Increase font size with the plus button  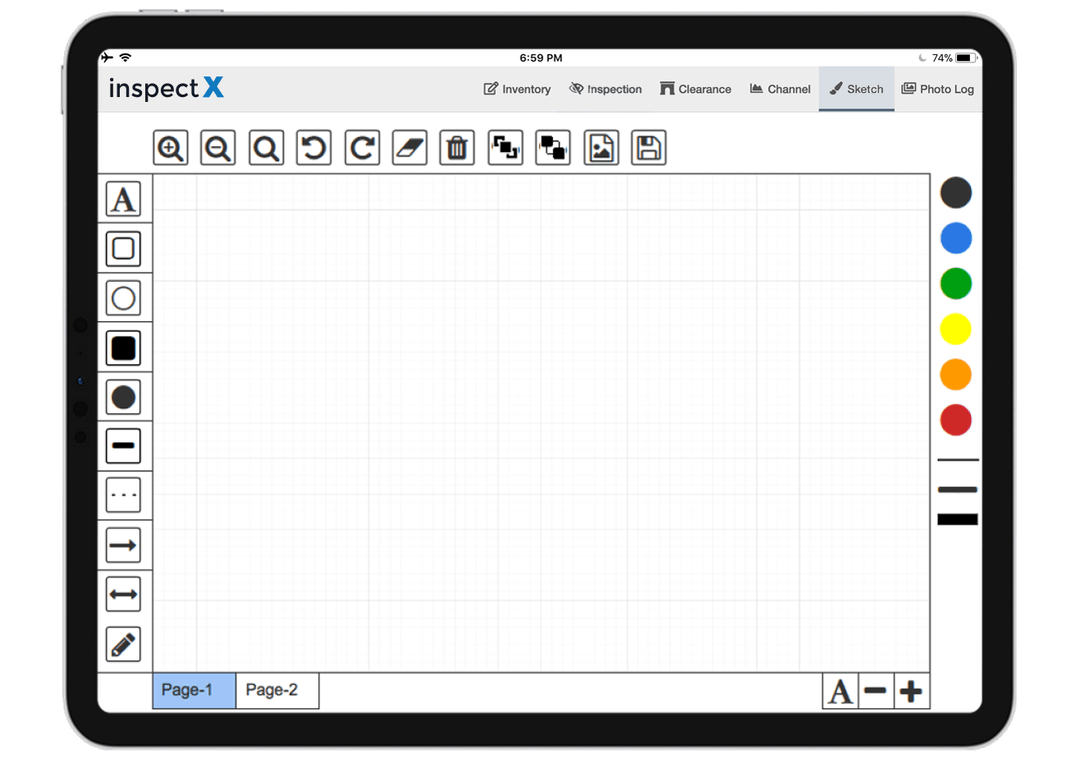coord(912,690)
